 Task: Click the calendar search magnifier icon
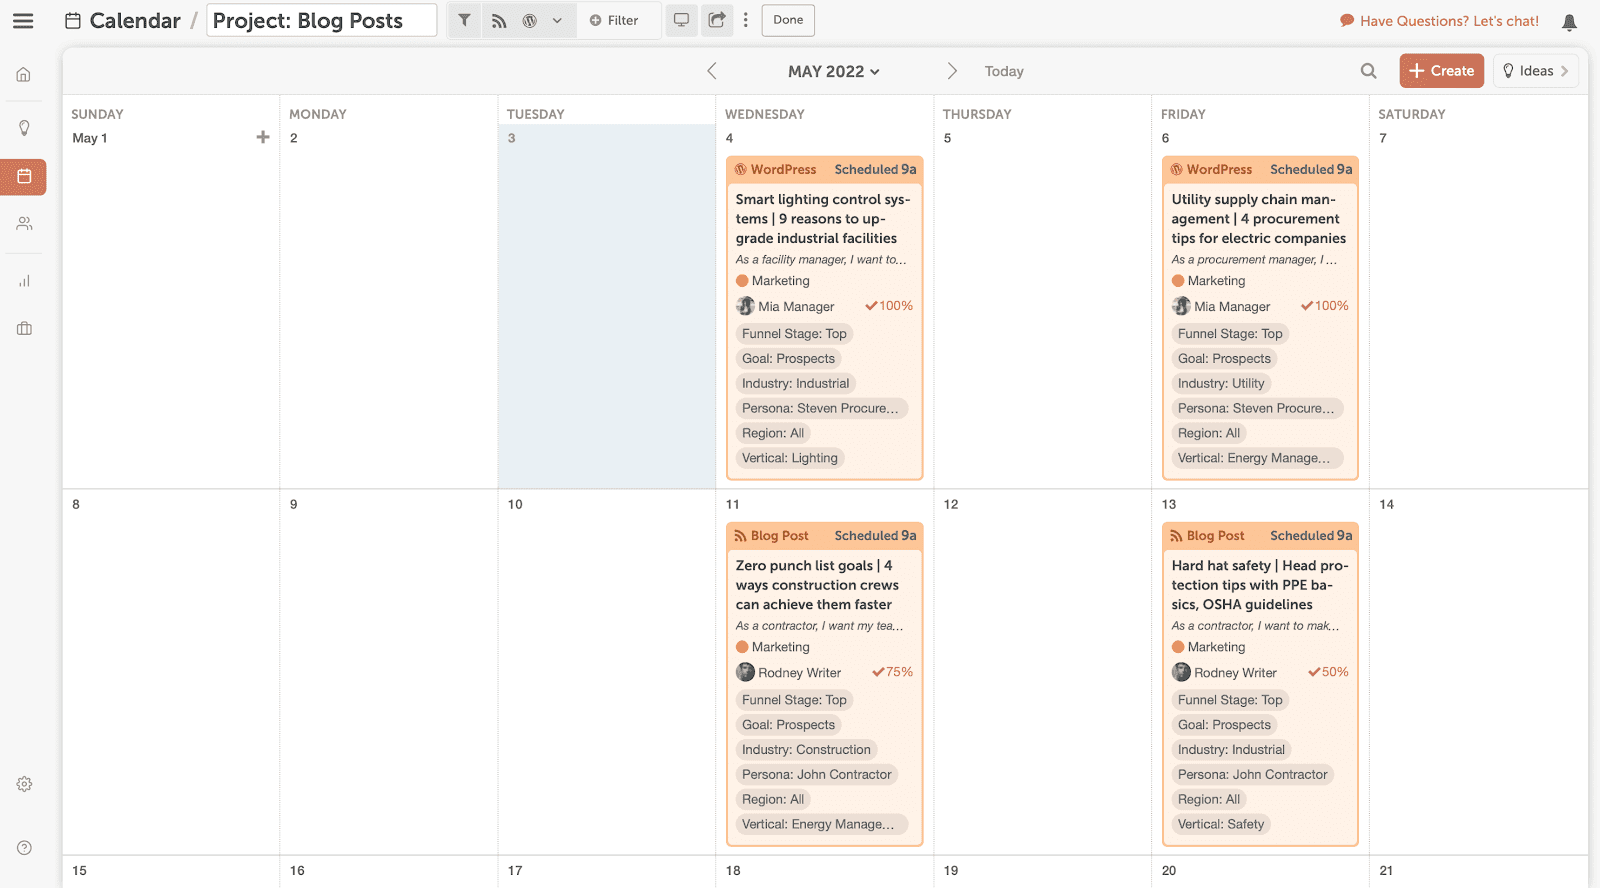tap(1369, 71)
